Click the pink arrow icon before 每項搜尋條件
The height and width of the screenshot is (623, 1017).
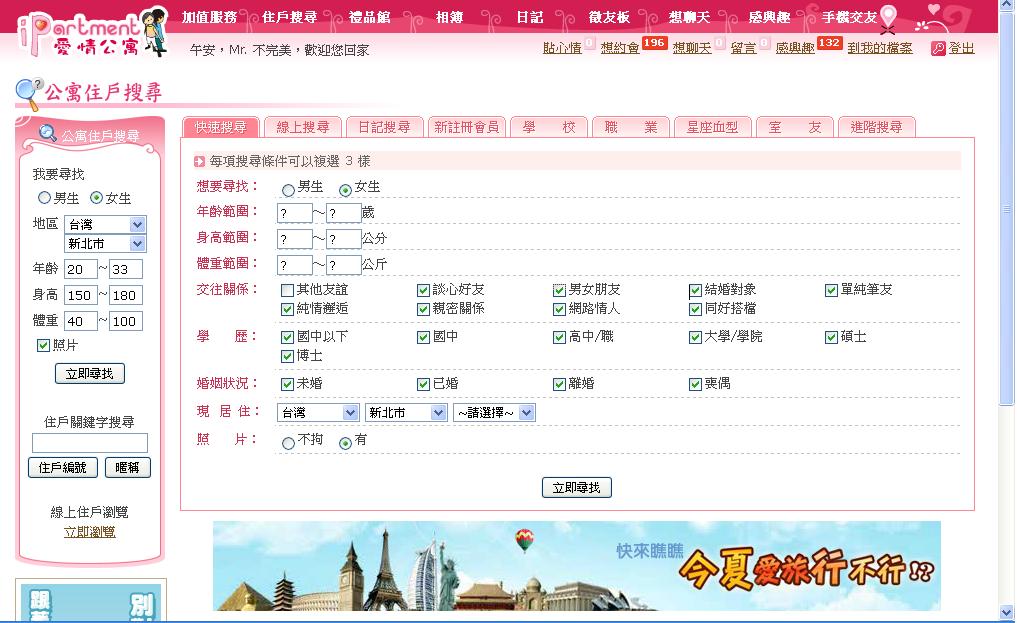pyautogui.click(x=200, y=161)
